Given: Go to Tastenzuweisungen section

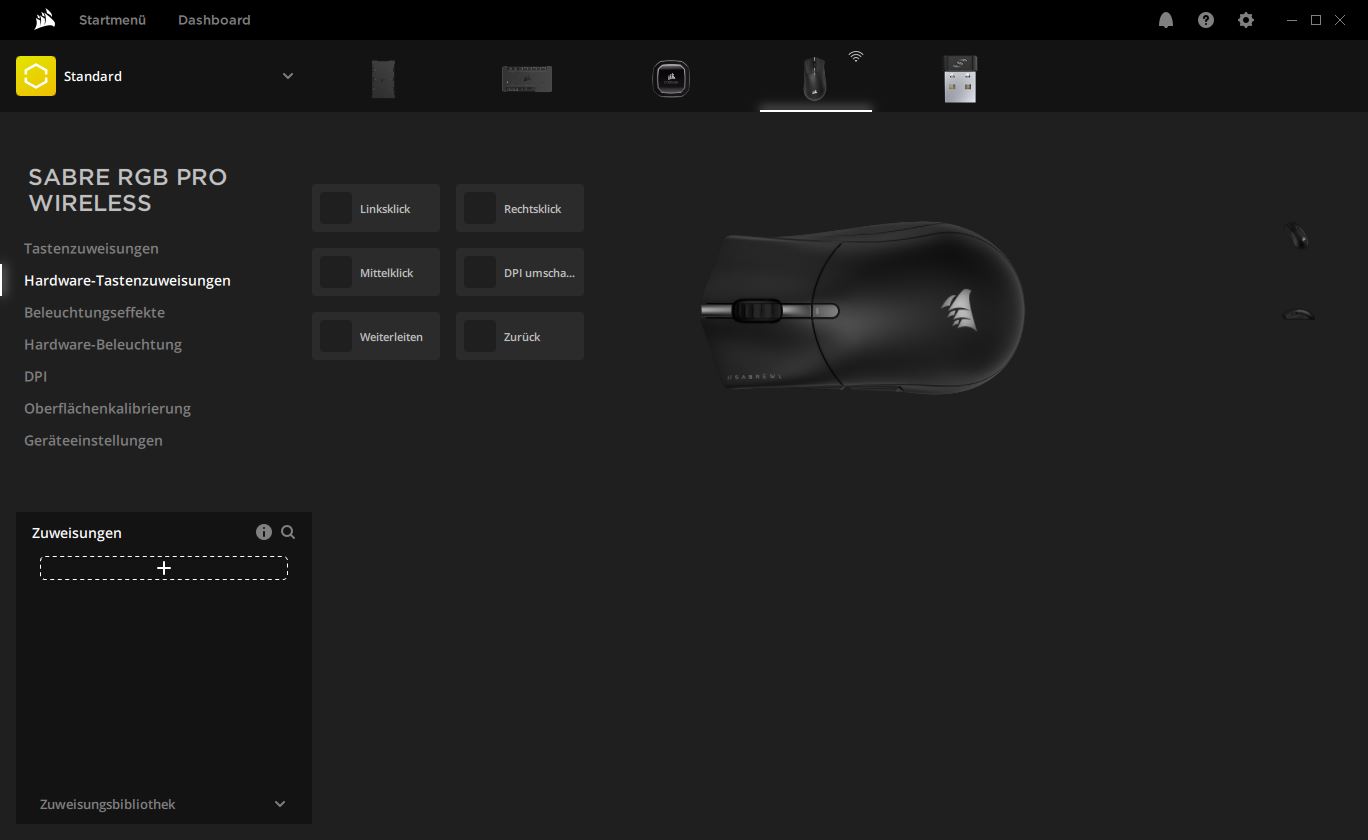Looking at the screenshot, I should click(91, 248).
